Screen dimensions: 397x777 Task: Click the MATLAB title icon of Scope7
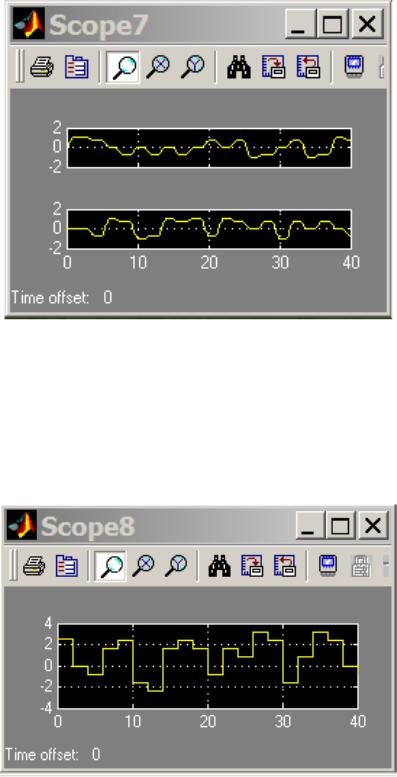[29, 24]
